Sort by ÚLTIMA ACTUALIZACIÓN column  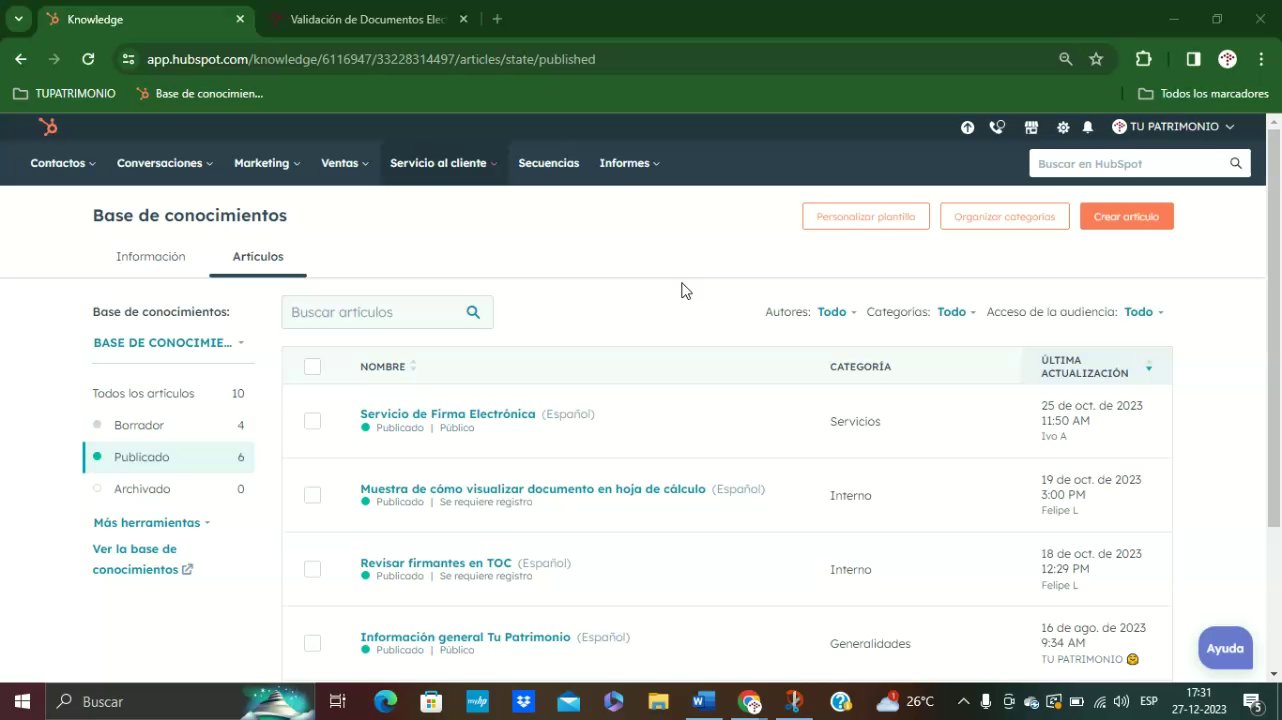[x=1096, y=367]
